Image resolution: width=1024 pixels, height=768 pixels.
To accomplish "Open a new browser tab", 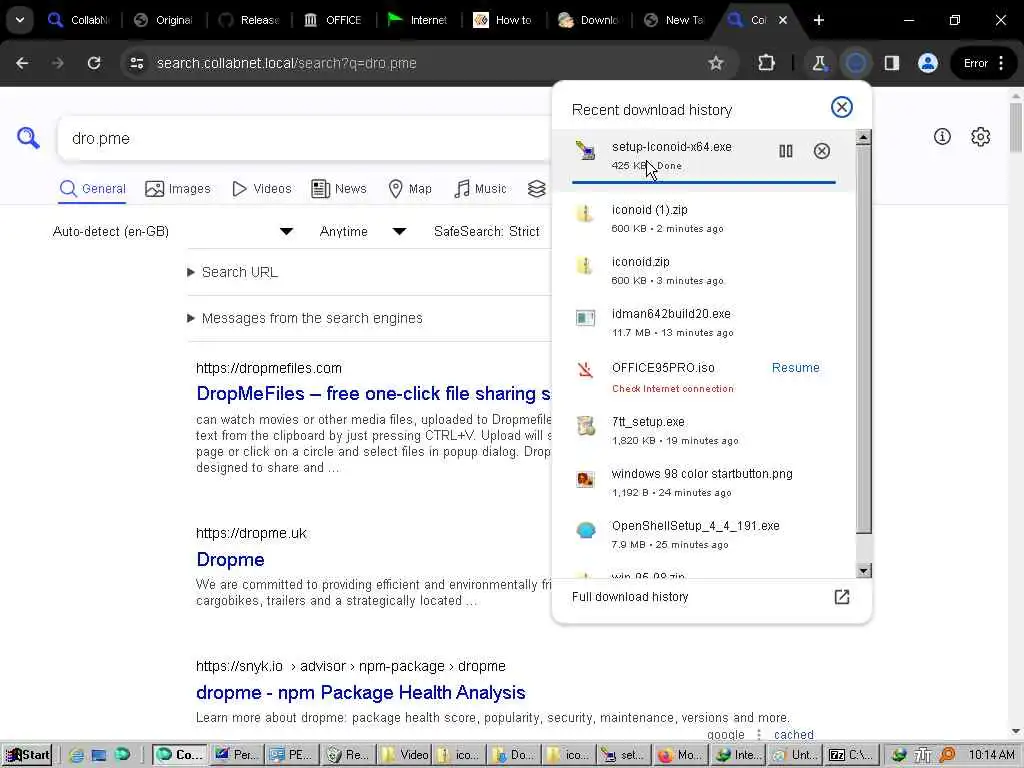I will click(x=819, y=20).
